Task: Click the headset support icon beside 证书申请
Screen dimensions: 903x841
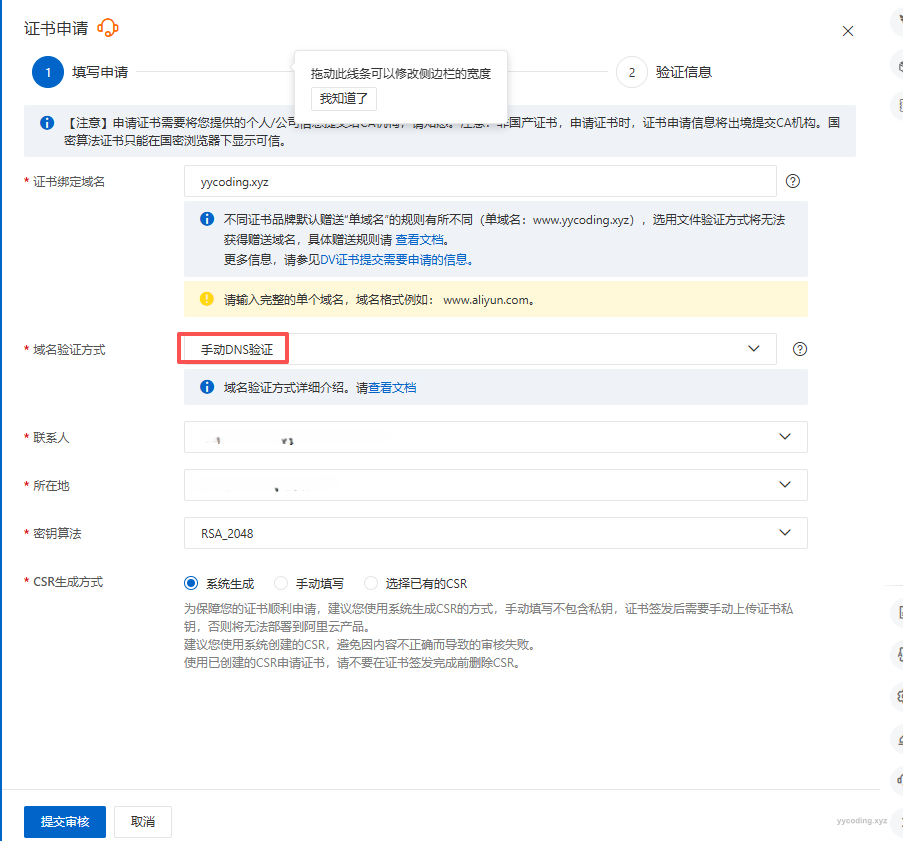Action: point(108,28)
